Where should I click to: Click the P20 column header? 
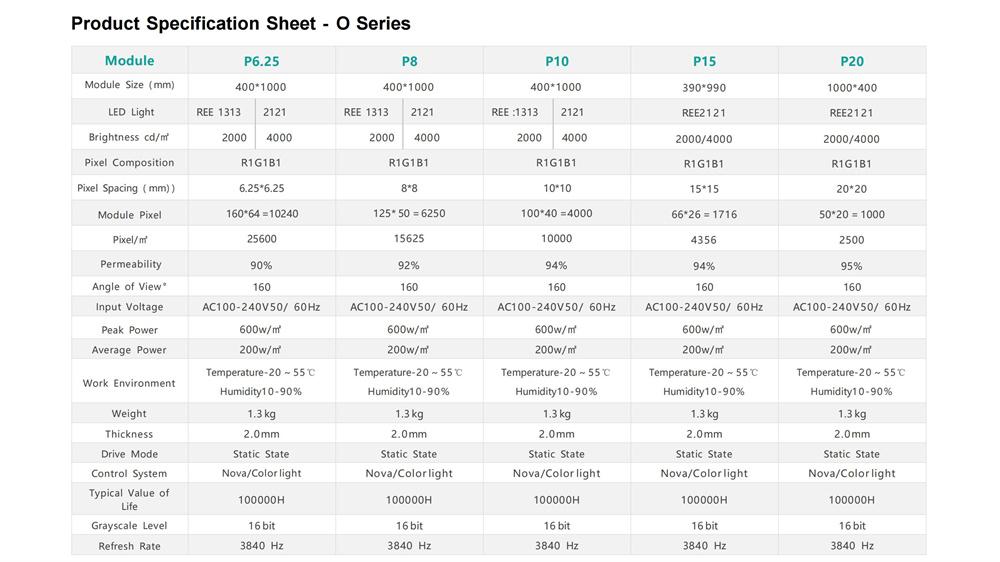(852, 61)
